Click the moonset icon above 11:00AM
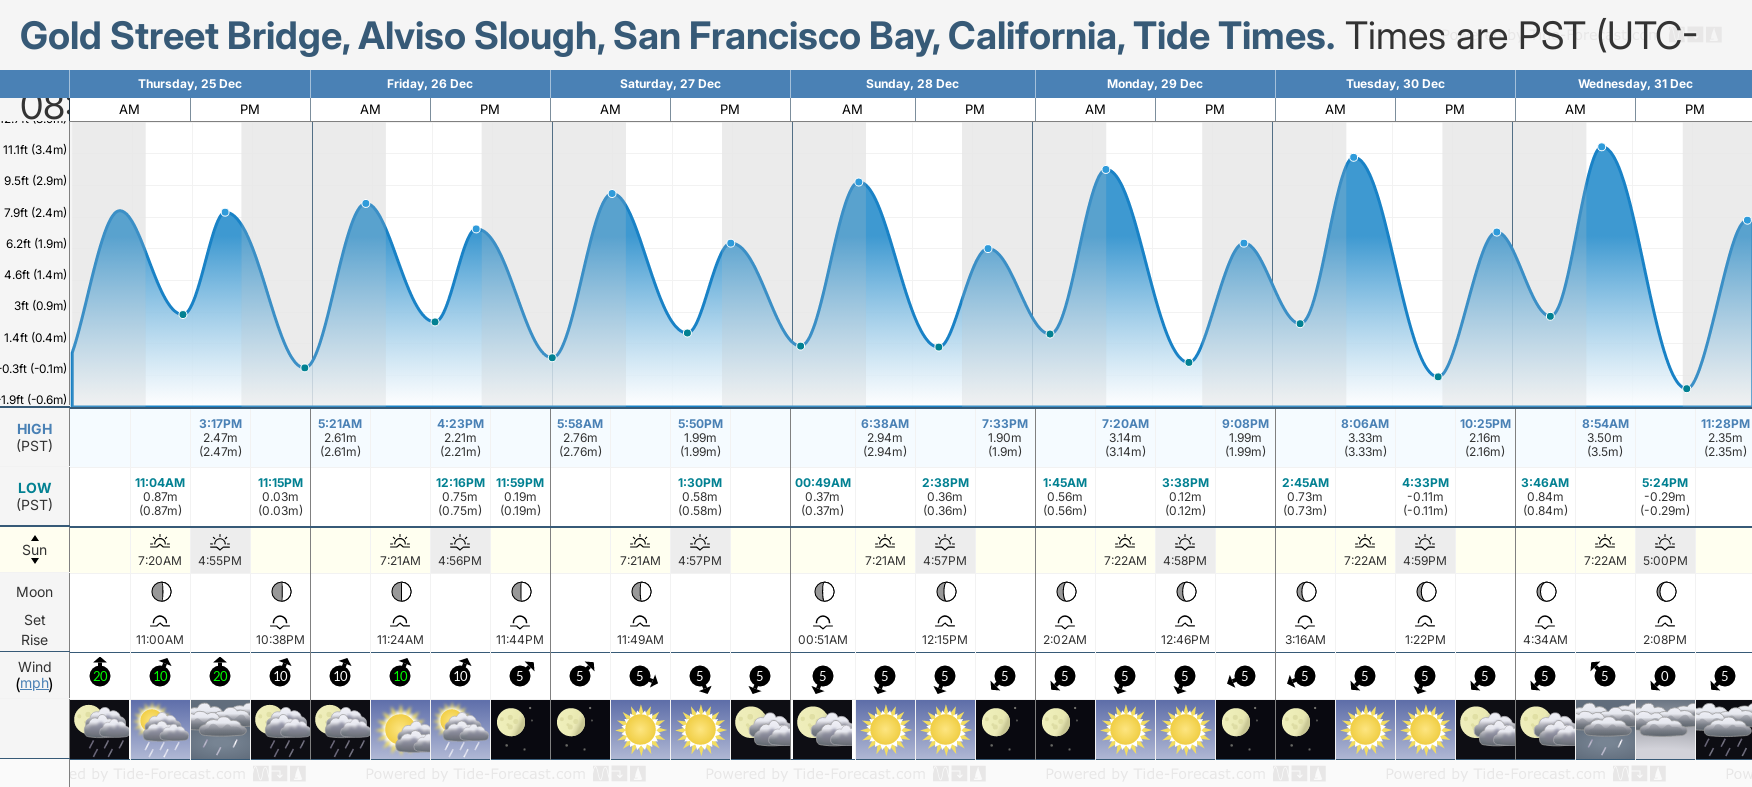Viewport: 1752px width, 787px height. pyautogui.click(x=160, y=621)
